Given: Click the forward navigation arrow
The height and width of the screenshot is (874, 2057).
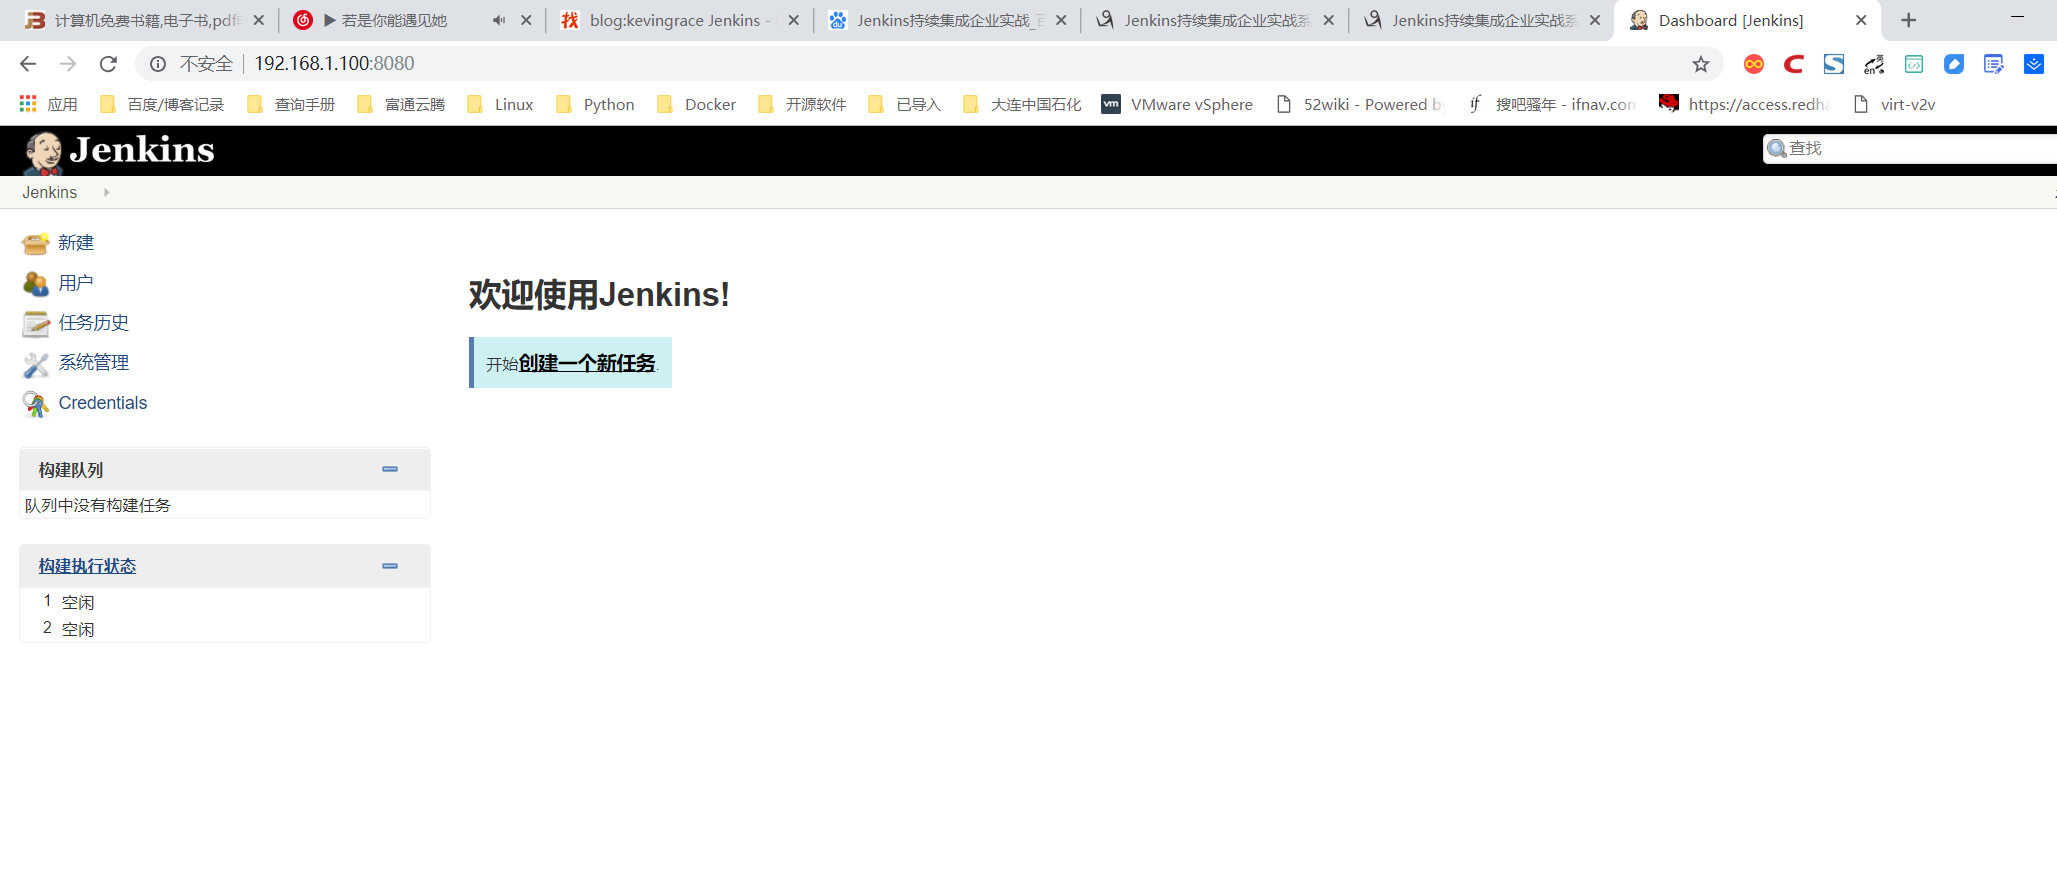Looking at the screenshot, I should (68, 64).
